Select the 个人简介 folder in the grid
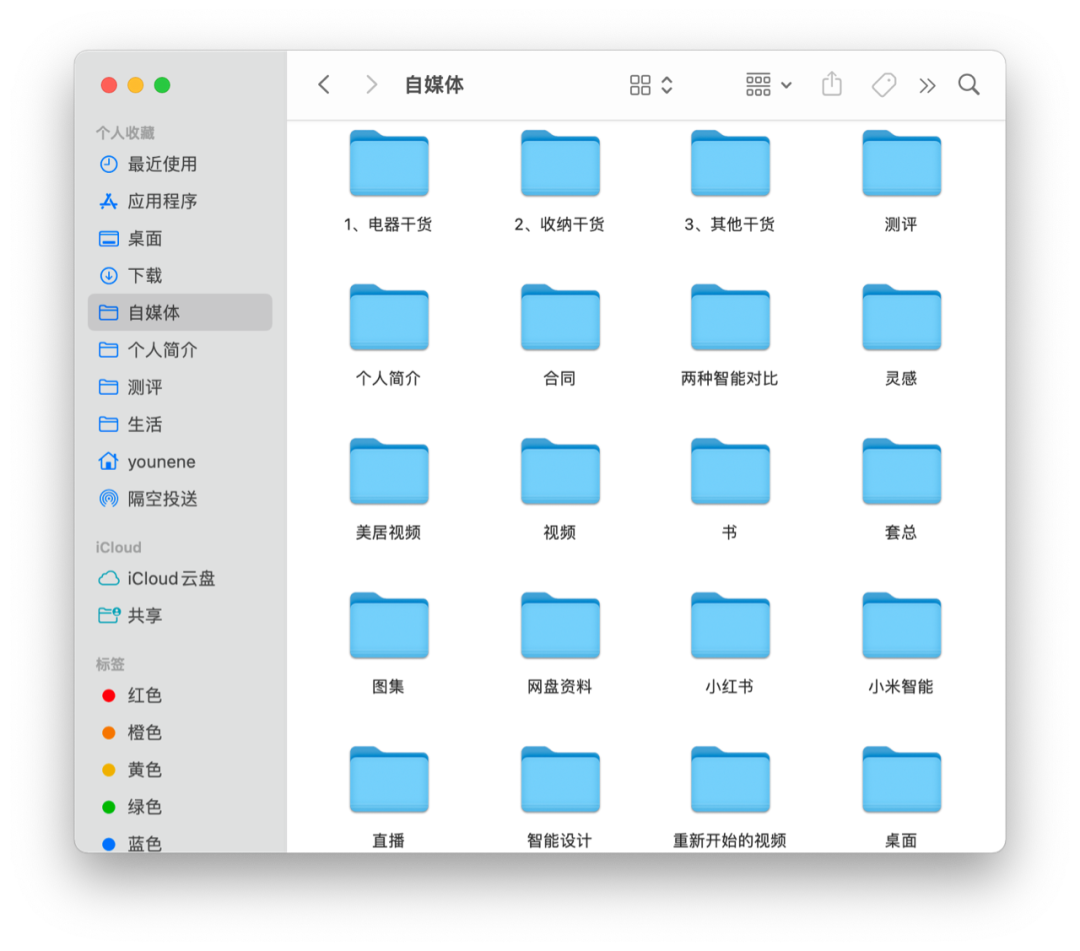 [x=389, y=317]
